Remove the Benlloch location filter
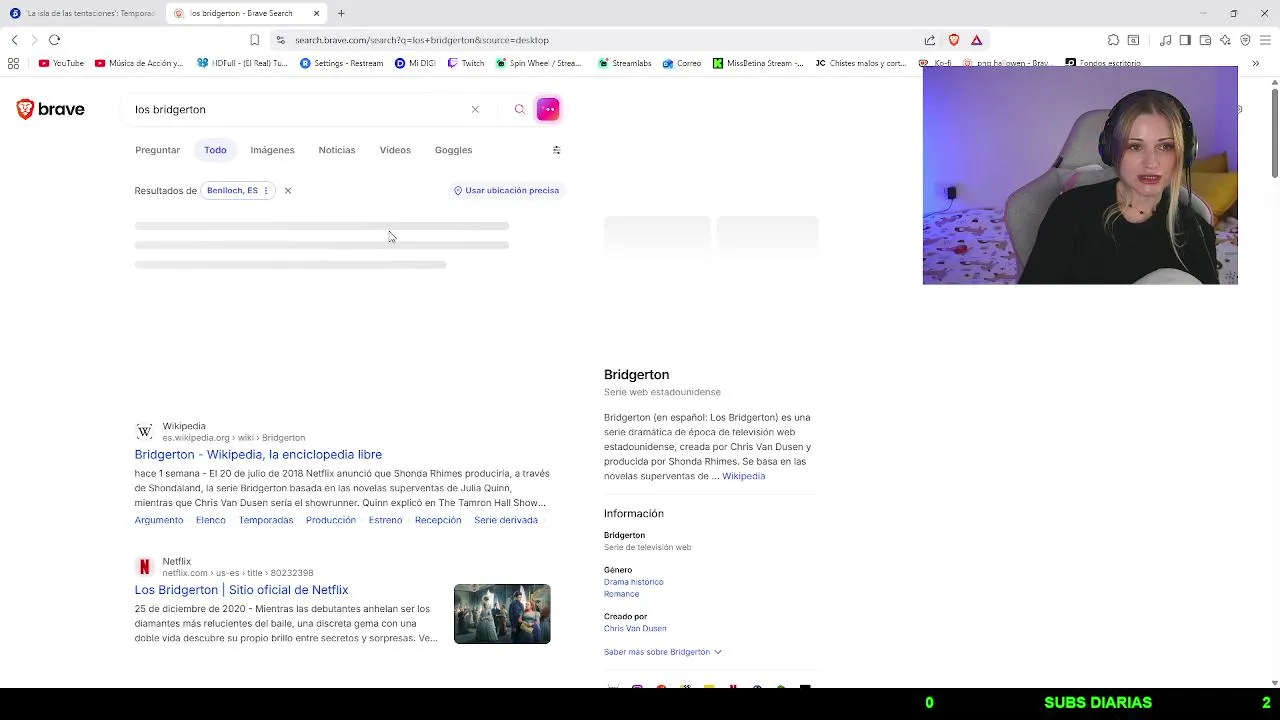Image resolution: width=1280 pixels, height=720 pixels. point(287,190)
